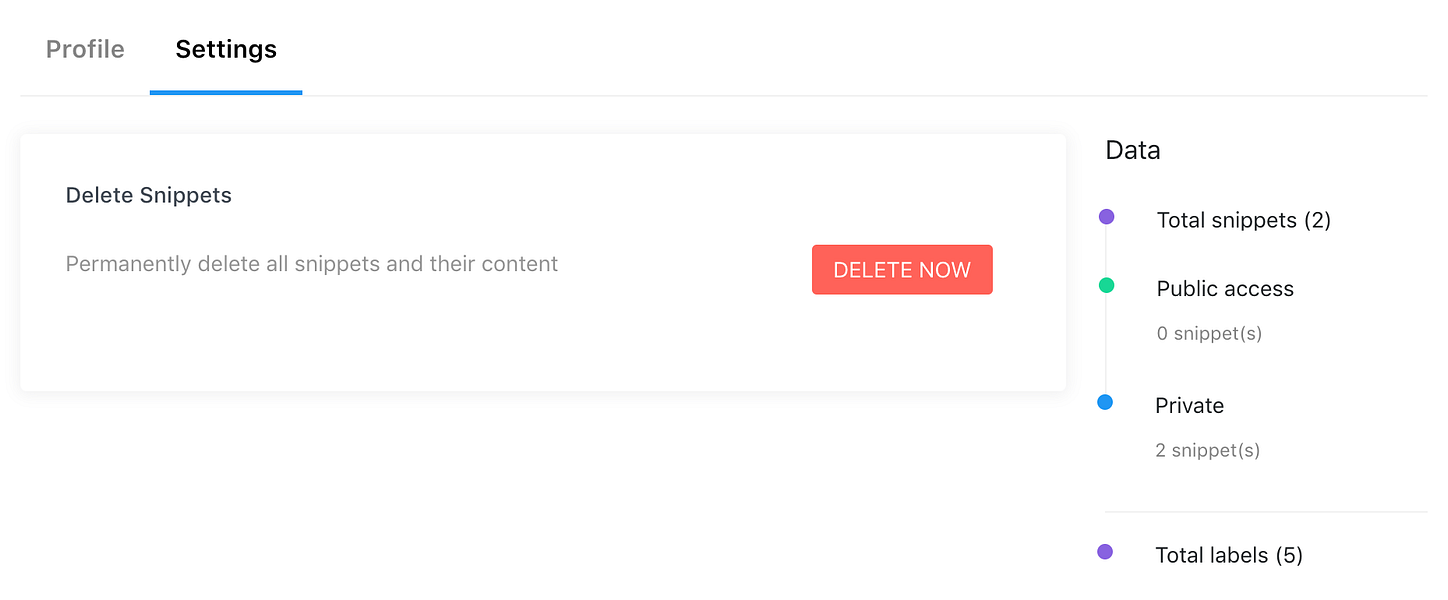Click the 0 snippet(s) count text

pyautogui.click(x=1209, y=333)
